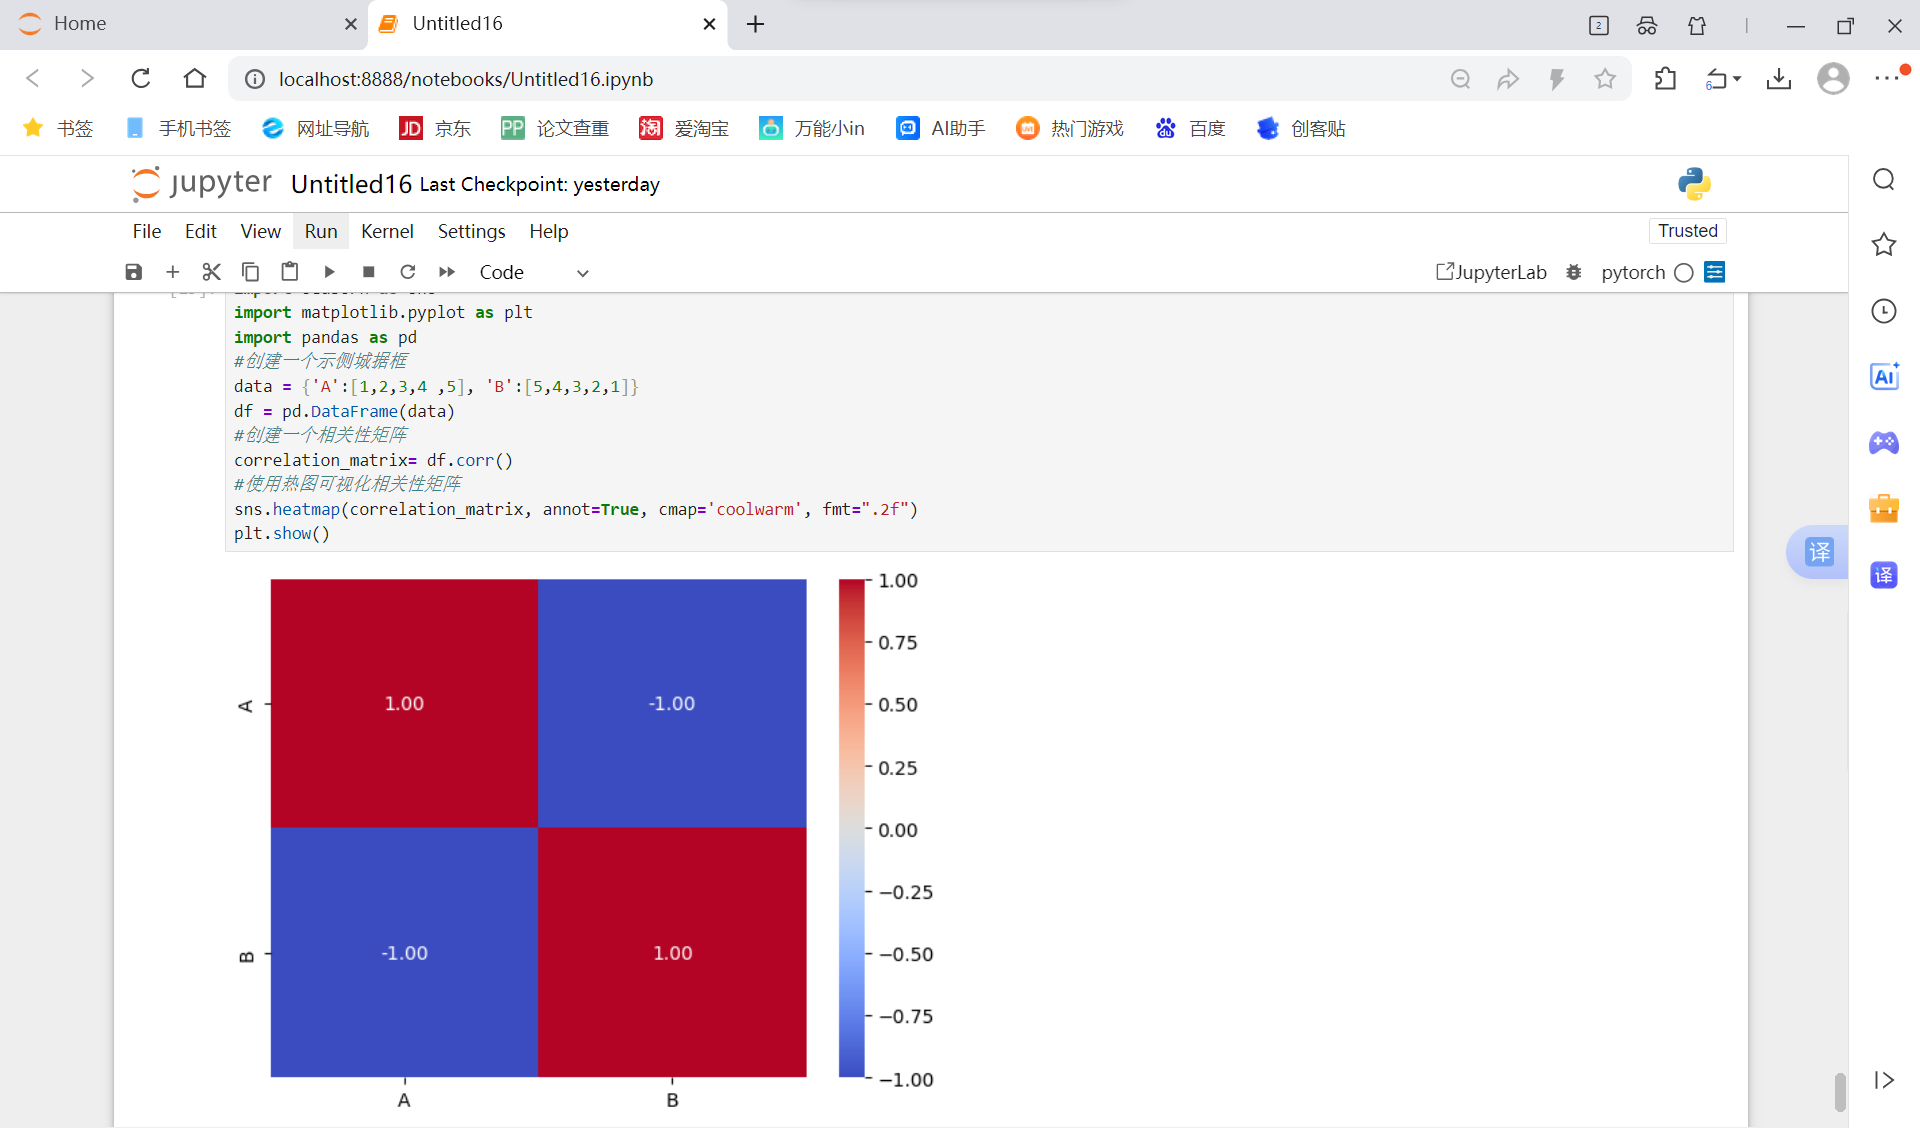Interrupt the kernel with the stop icon
This screenshot has width=1920, height=1128.
(x=368, y=272)
